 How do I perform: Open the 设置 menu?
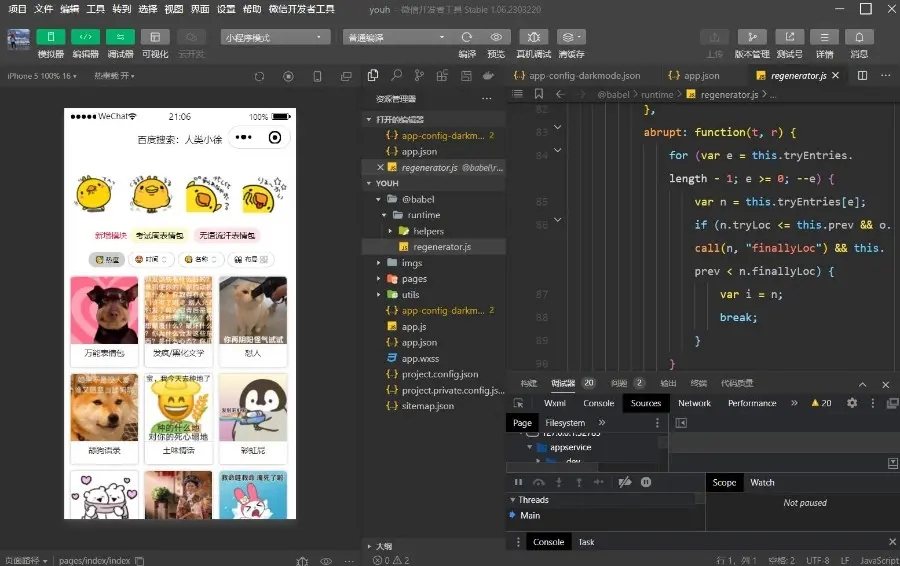[x=226, y=9]
